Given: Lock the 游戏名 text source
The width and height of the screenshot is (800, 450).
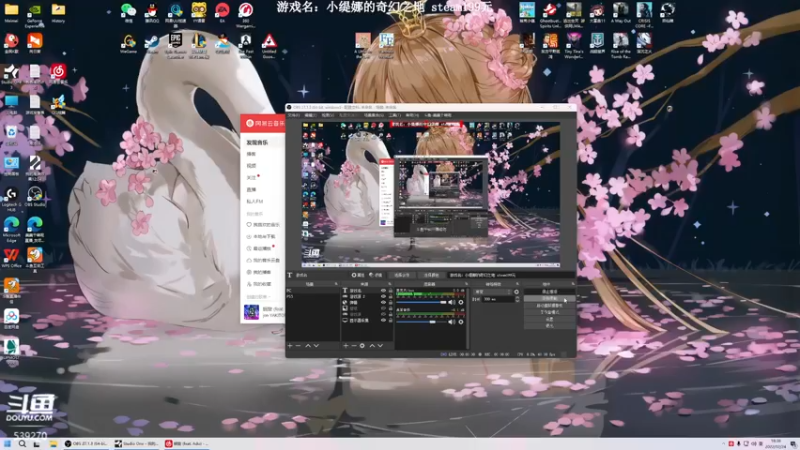Looking at the screenshot, I should tap(390, 290).
